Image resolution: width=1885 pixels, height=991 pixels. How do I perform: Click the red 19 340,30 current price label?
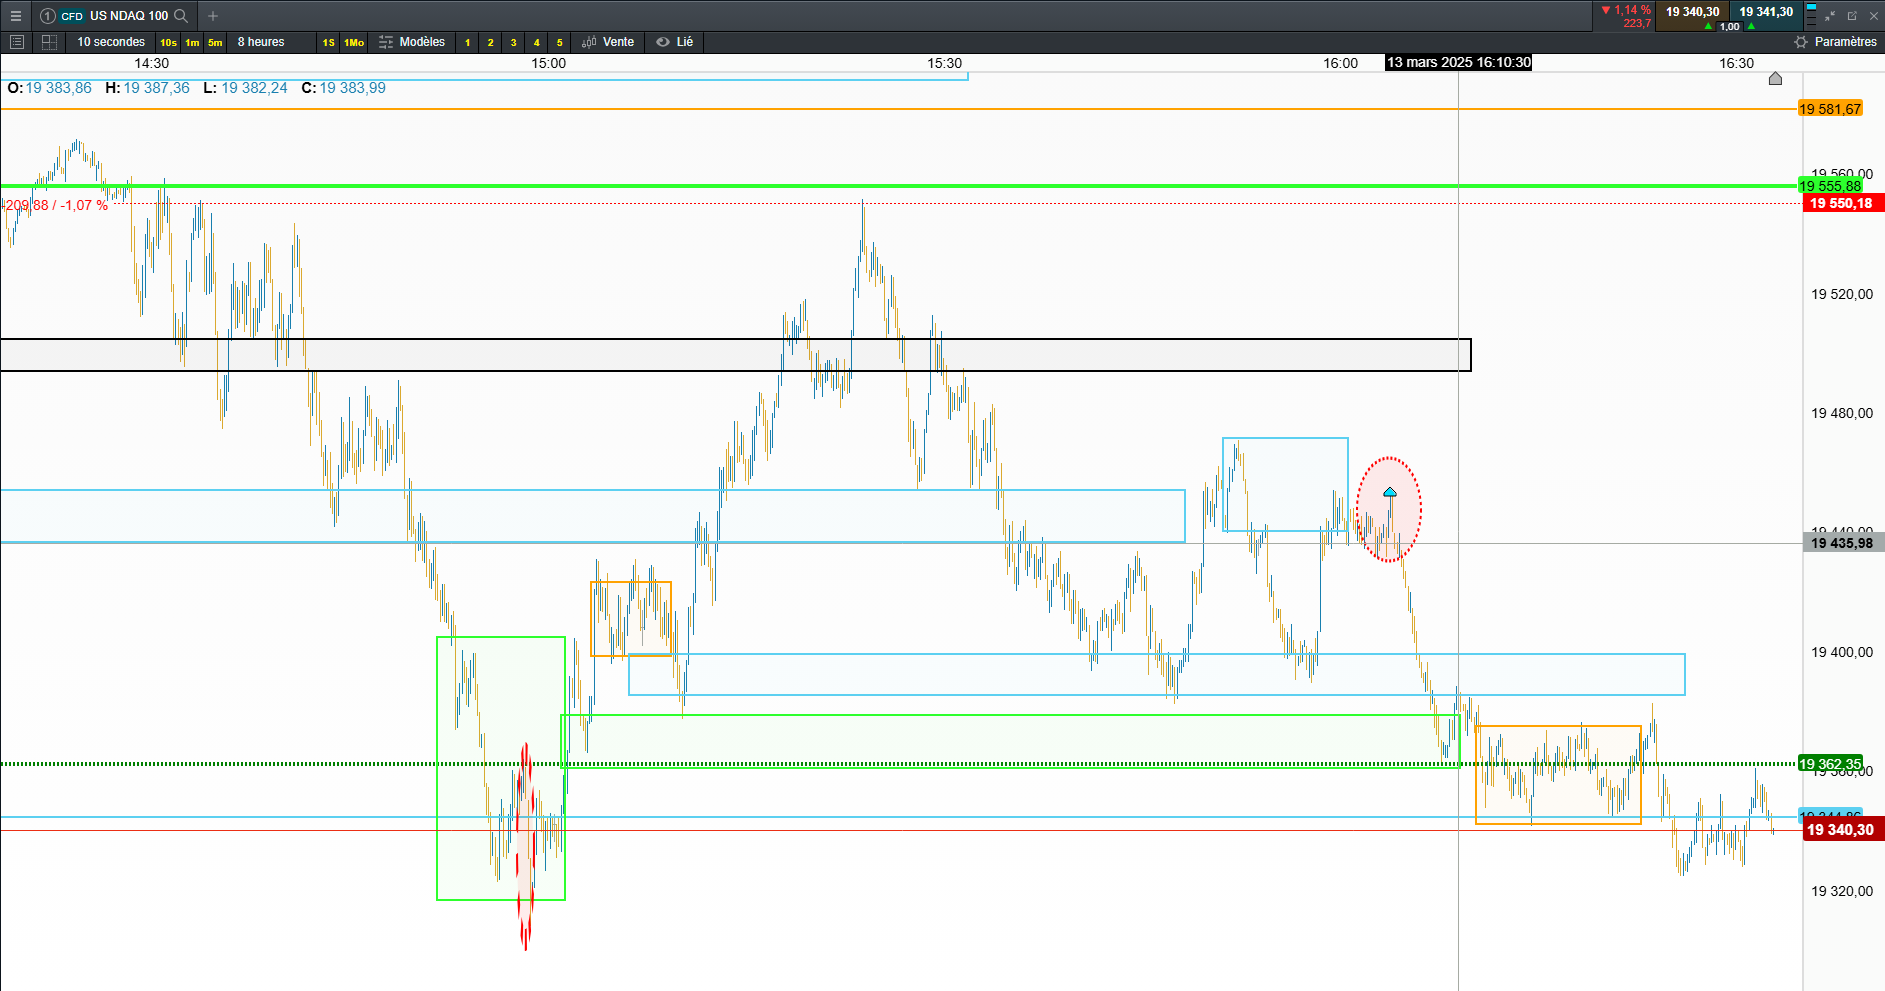point(1842,830)
